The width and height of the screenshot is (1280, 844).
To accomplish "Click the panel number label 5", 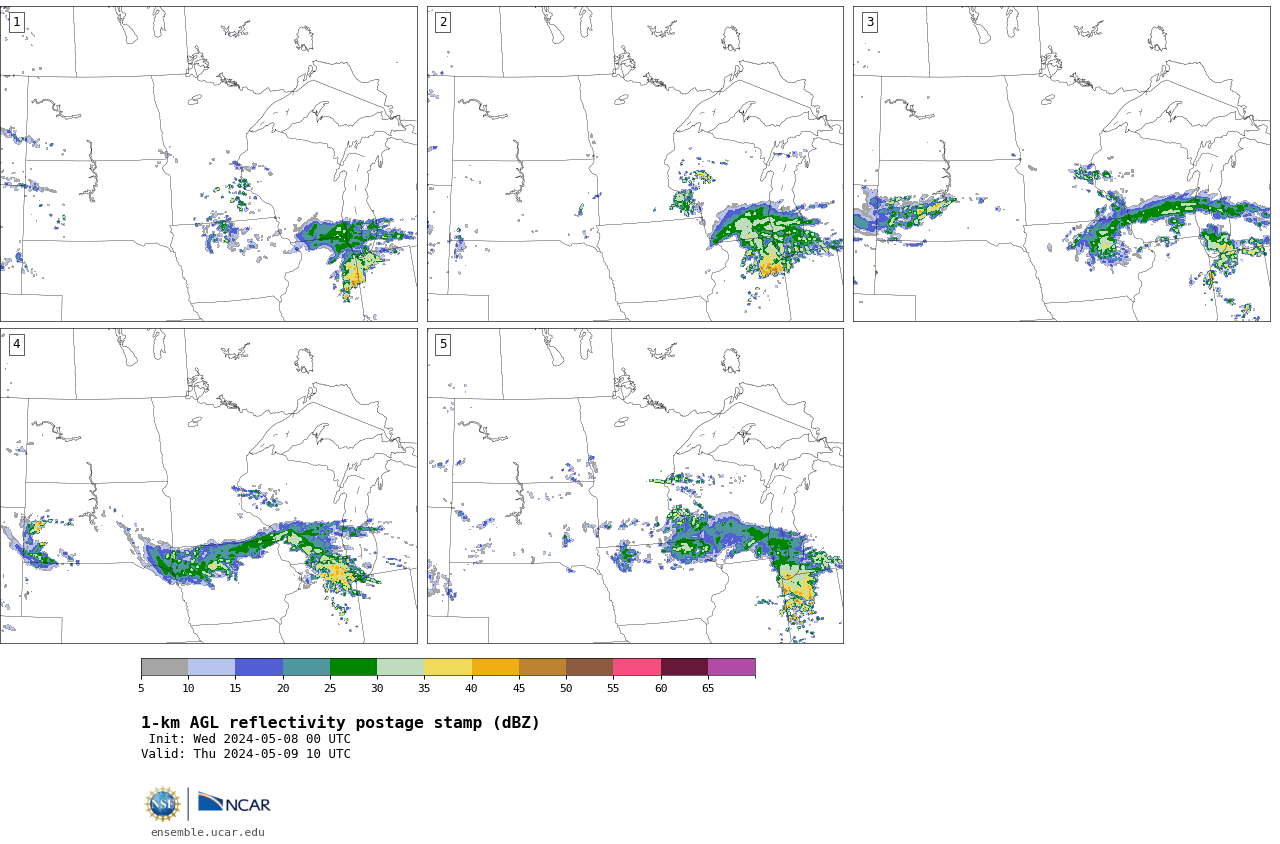I will click(x=443, y=344).
